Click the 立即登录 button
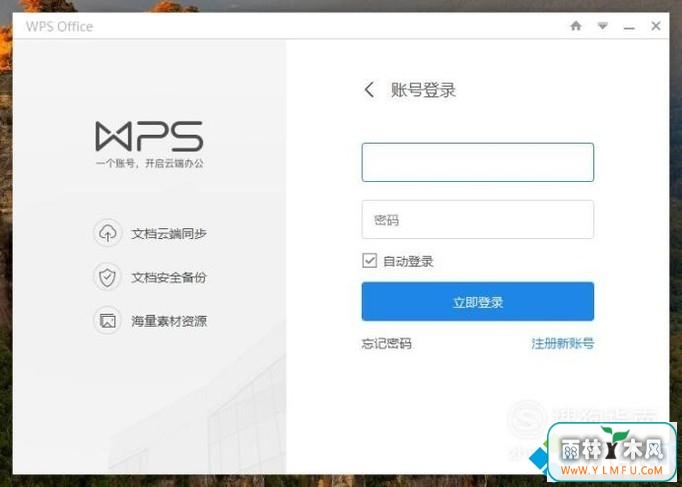Viewport: 682px width, 487px height. (x=478, y=301)
